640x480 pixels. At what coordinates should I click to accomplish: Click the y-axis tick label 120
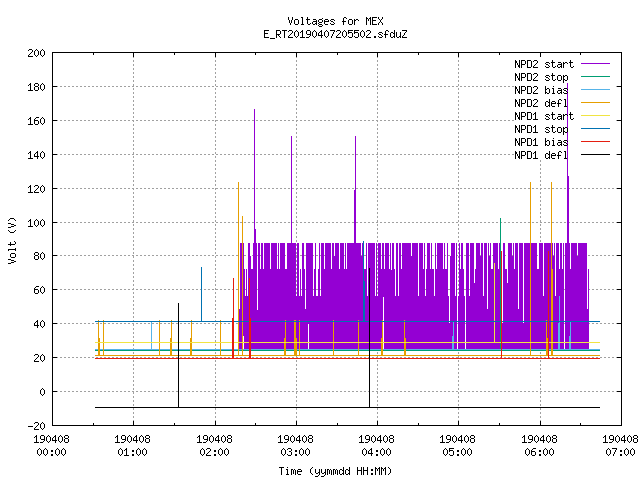(36, 189)
